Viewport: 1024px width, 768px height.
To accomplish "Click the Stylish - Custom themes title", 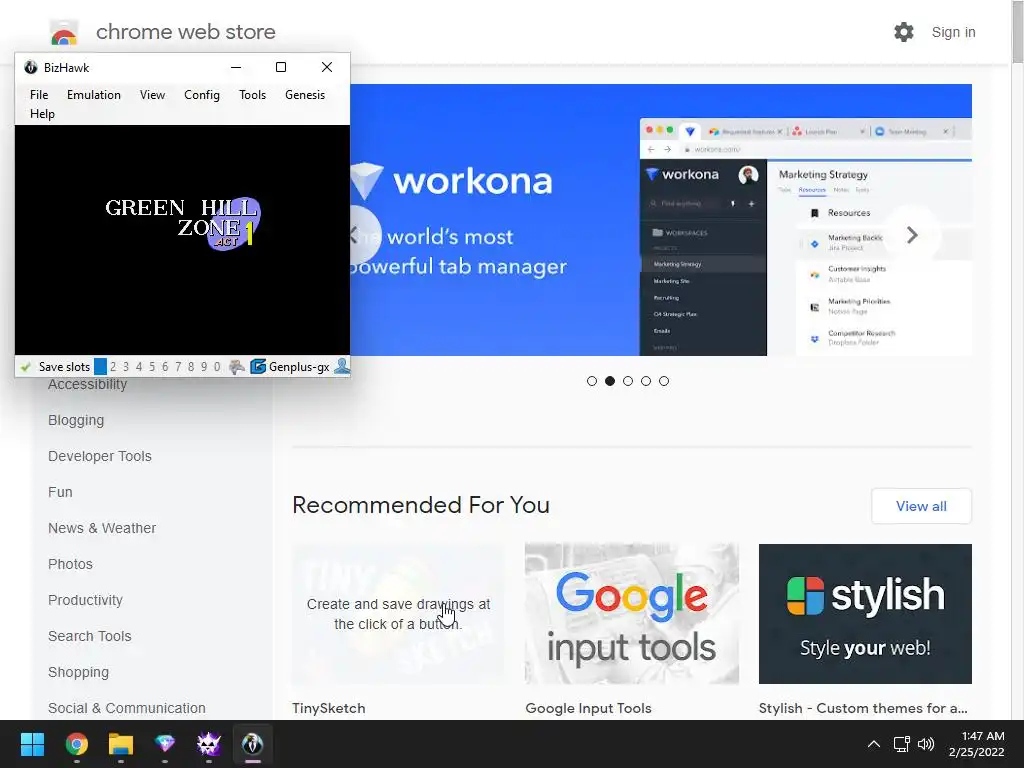I will [x=863, y=709].
